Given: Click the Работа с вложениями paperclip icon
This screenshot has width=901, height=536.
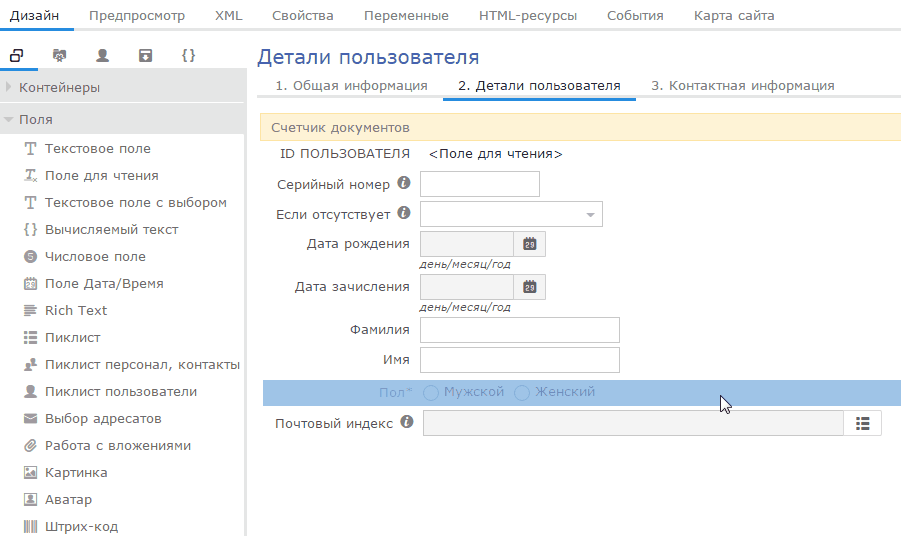Looking at the screenshot, I should (x=30, y=446).
